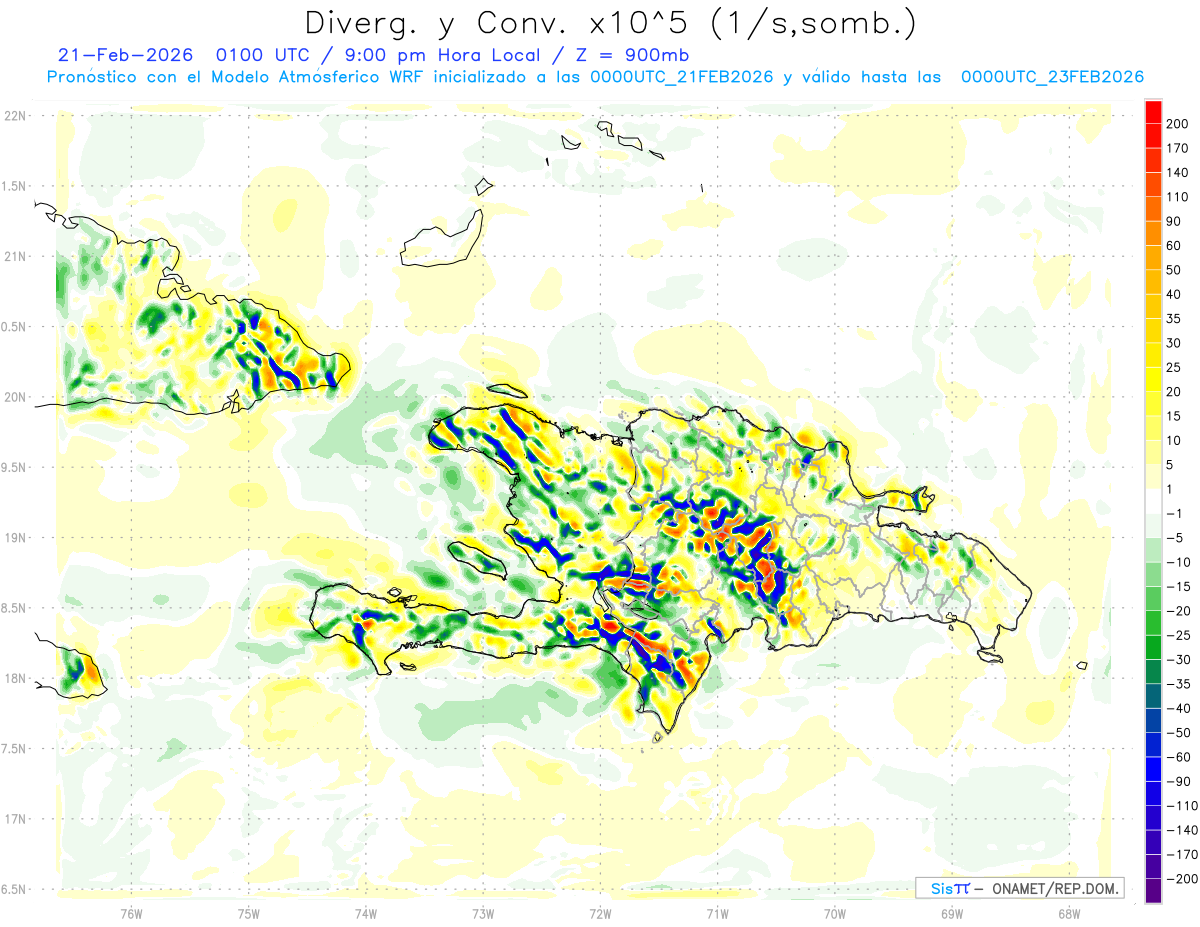Click the '17N' latitude label
The height and width of the screenshot is (927, 1200).
[15, 819]
